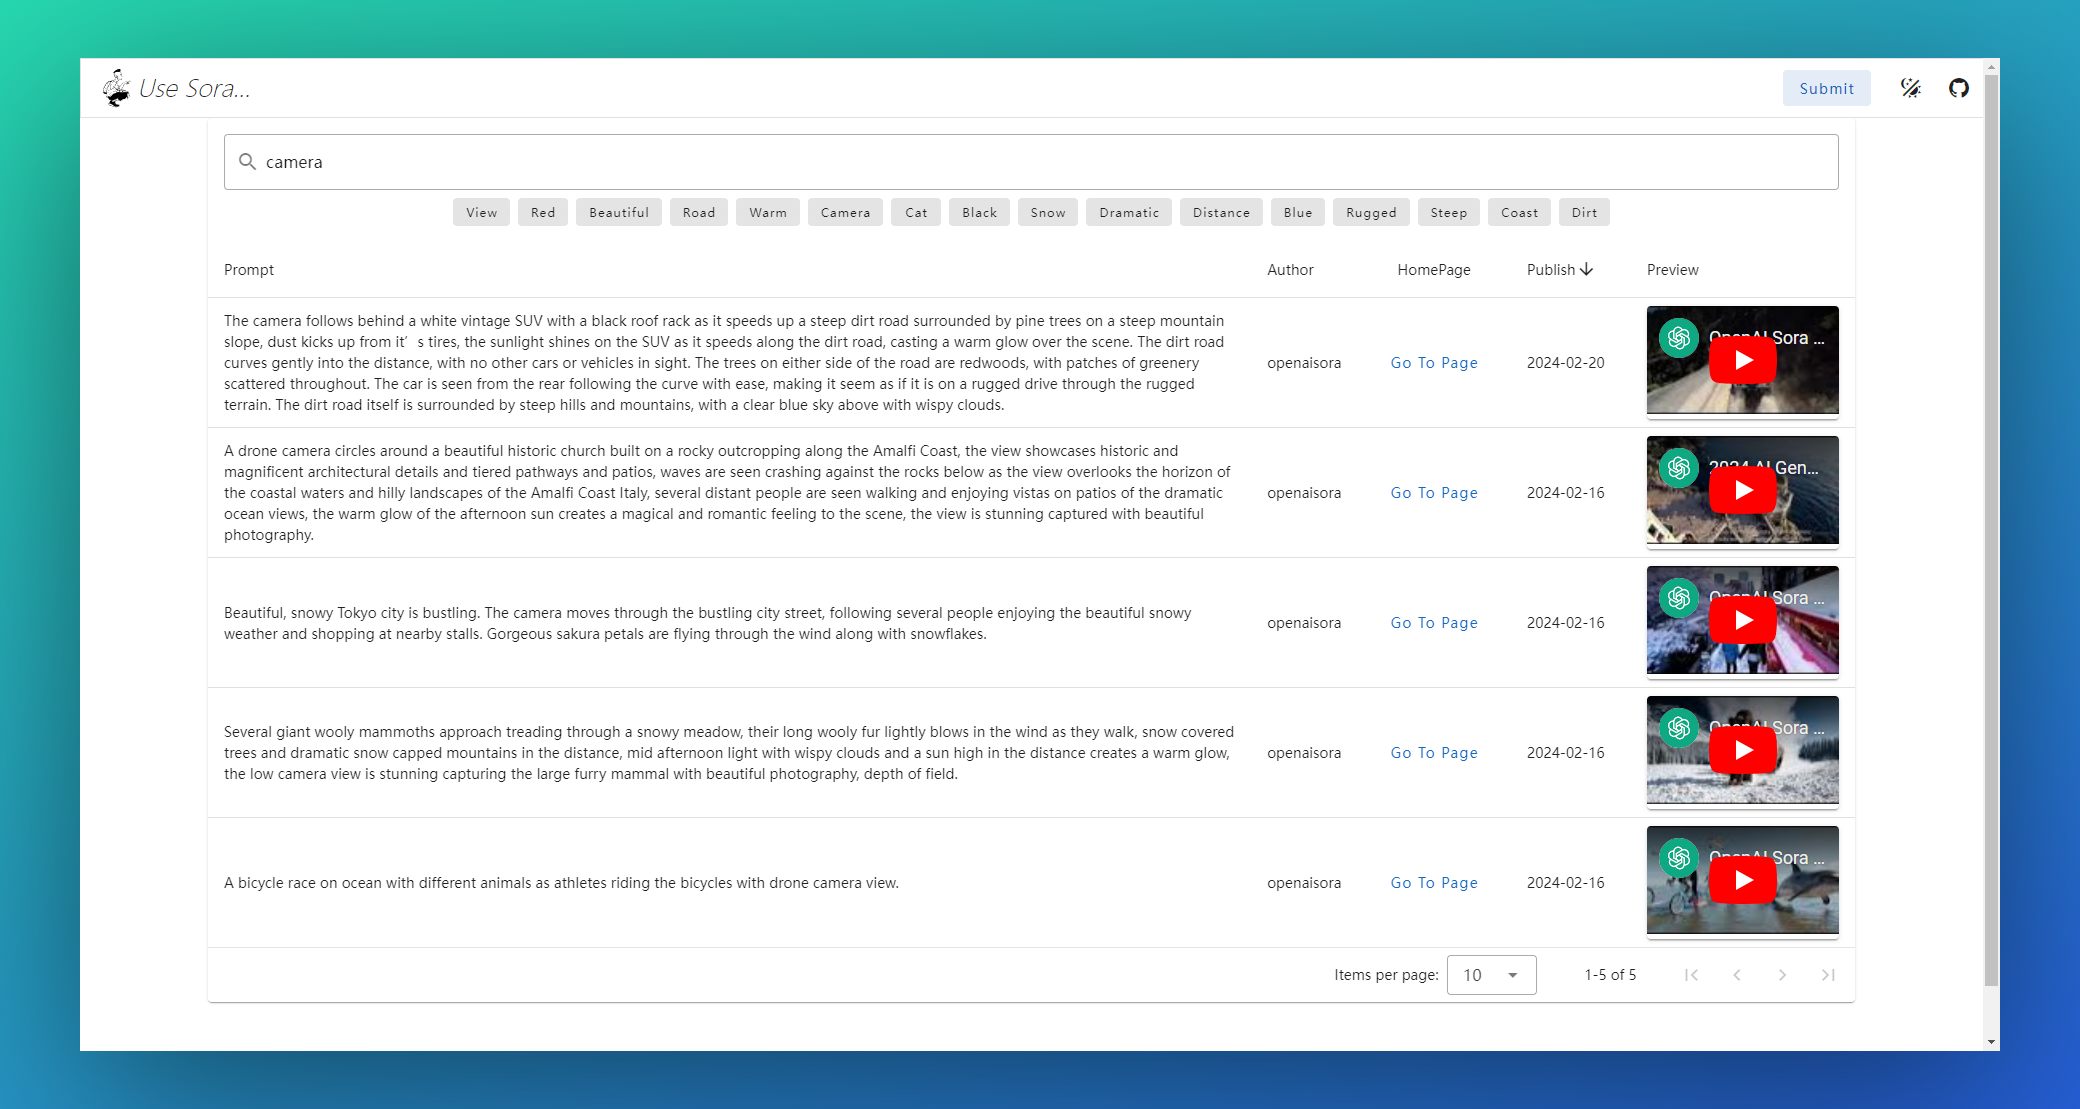Toggle the theme switch icon

(x=1910, y=88)
